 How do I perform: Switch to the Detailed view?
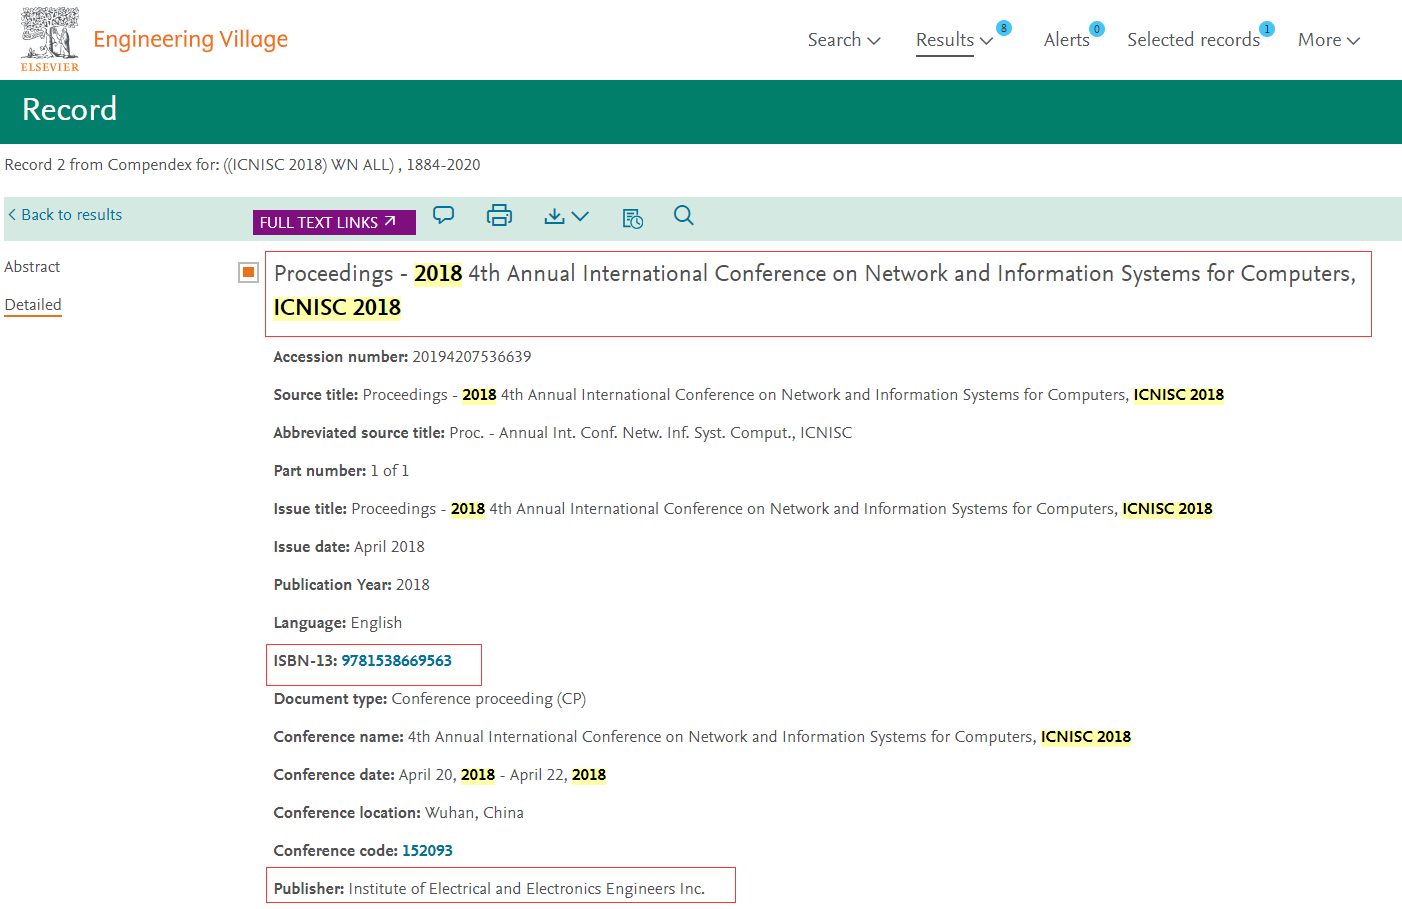coord(33,305)
